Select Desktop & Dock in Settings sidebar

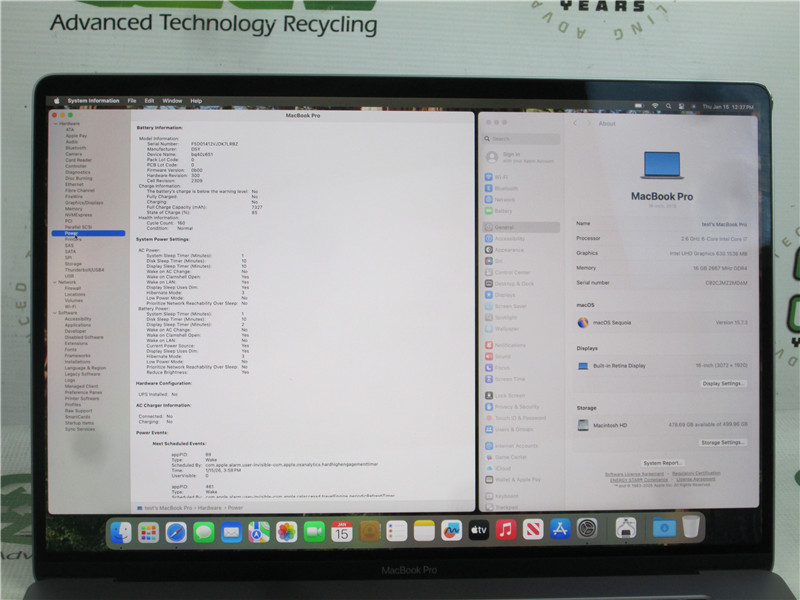(x=521, y=284)
